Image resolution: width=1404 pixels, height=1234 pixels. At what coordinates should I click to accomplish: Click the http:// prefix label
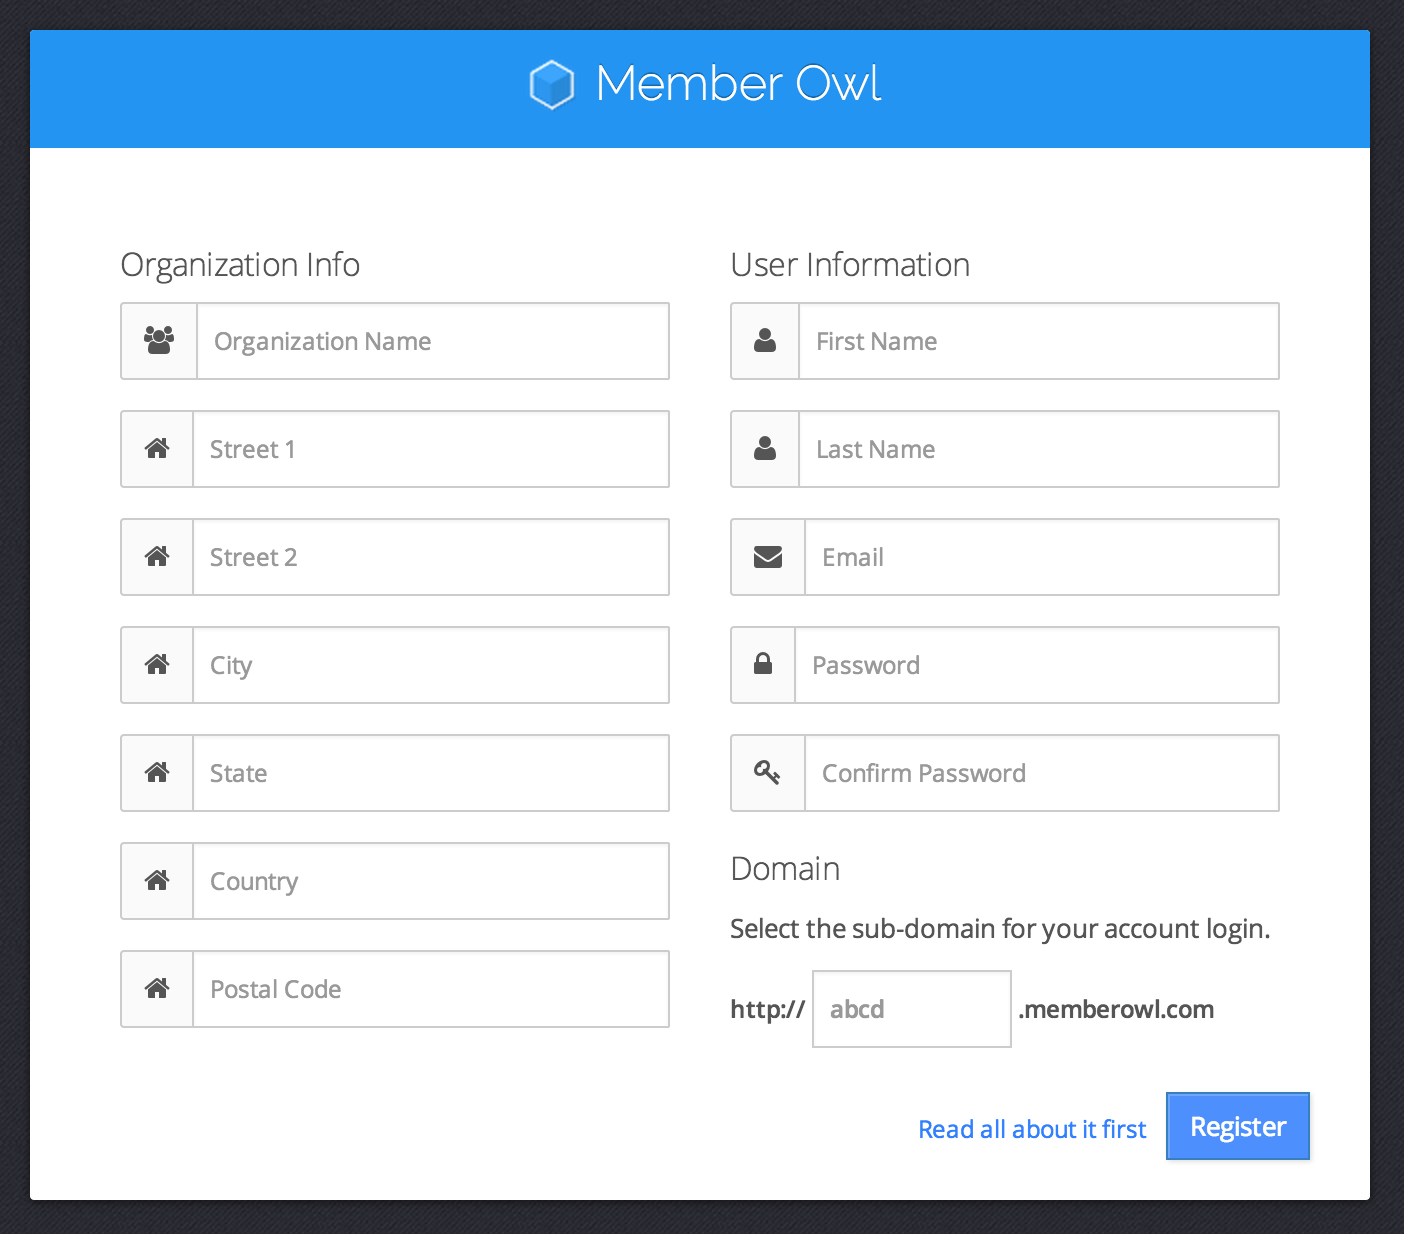[768, 1009]
